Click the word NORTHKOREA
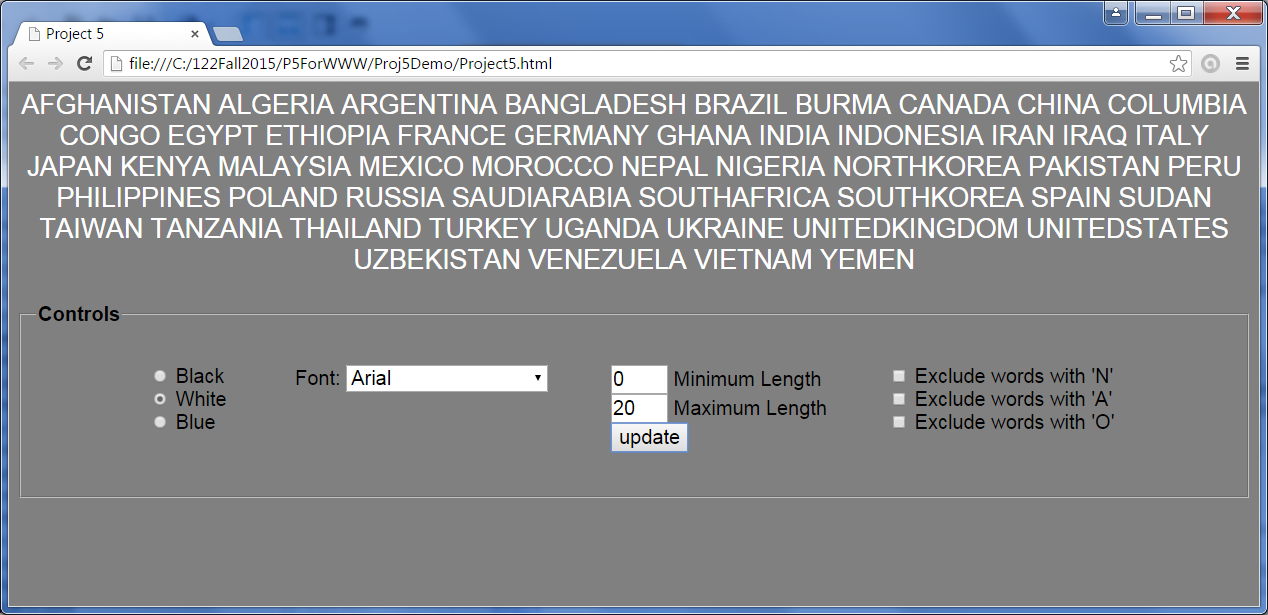Screen dimensions: 1268x615 (927, 167)
